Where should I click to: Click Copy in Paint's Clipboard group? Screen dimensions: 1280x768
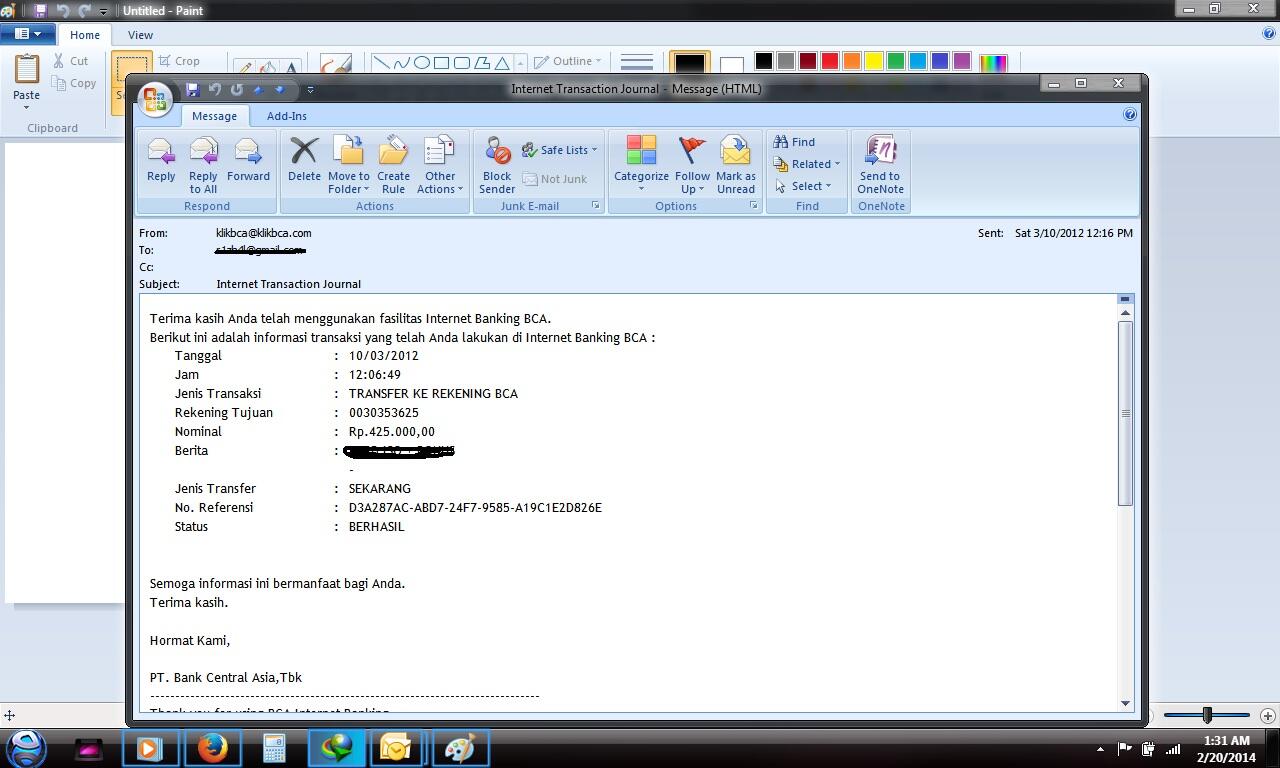point(75,83)
